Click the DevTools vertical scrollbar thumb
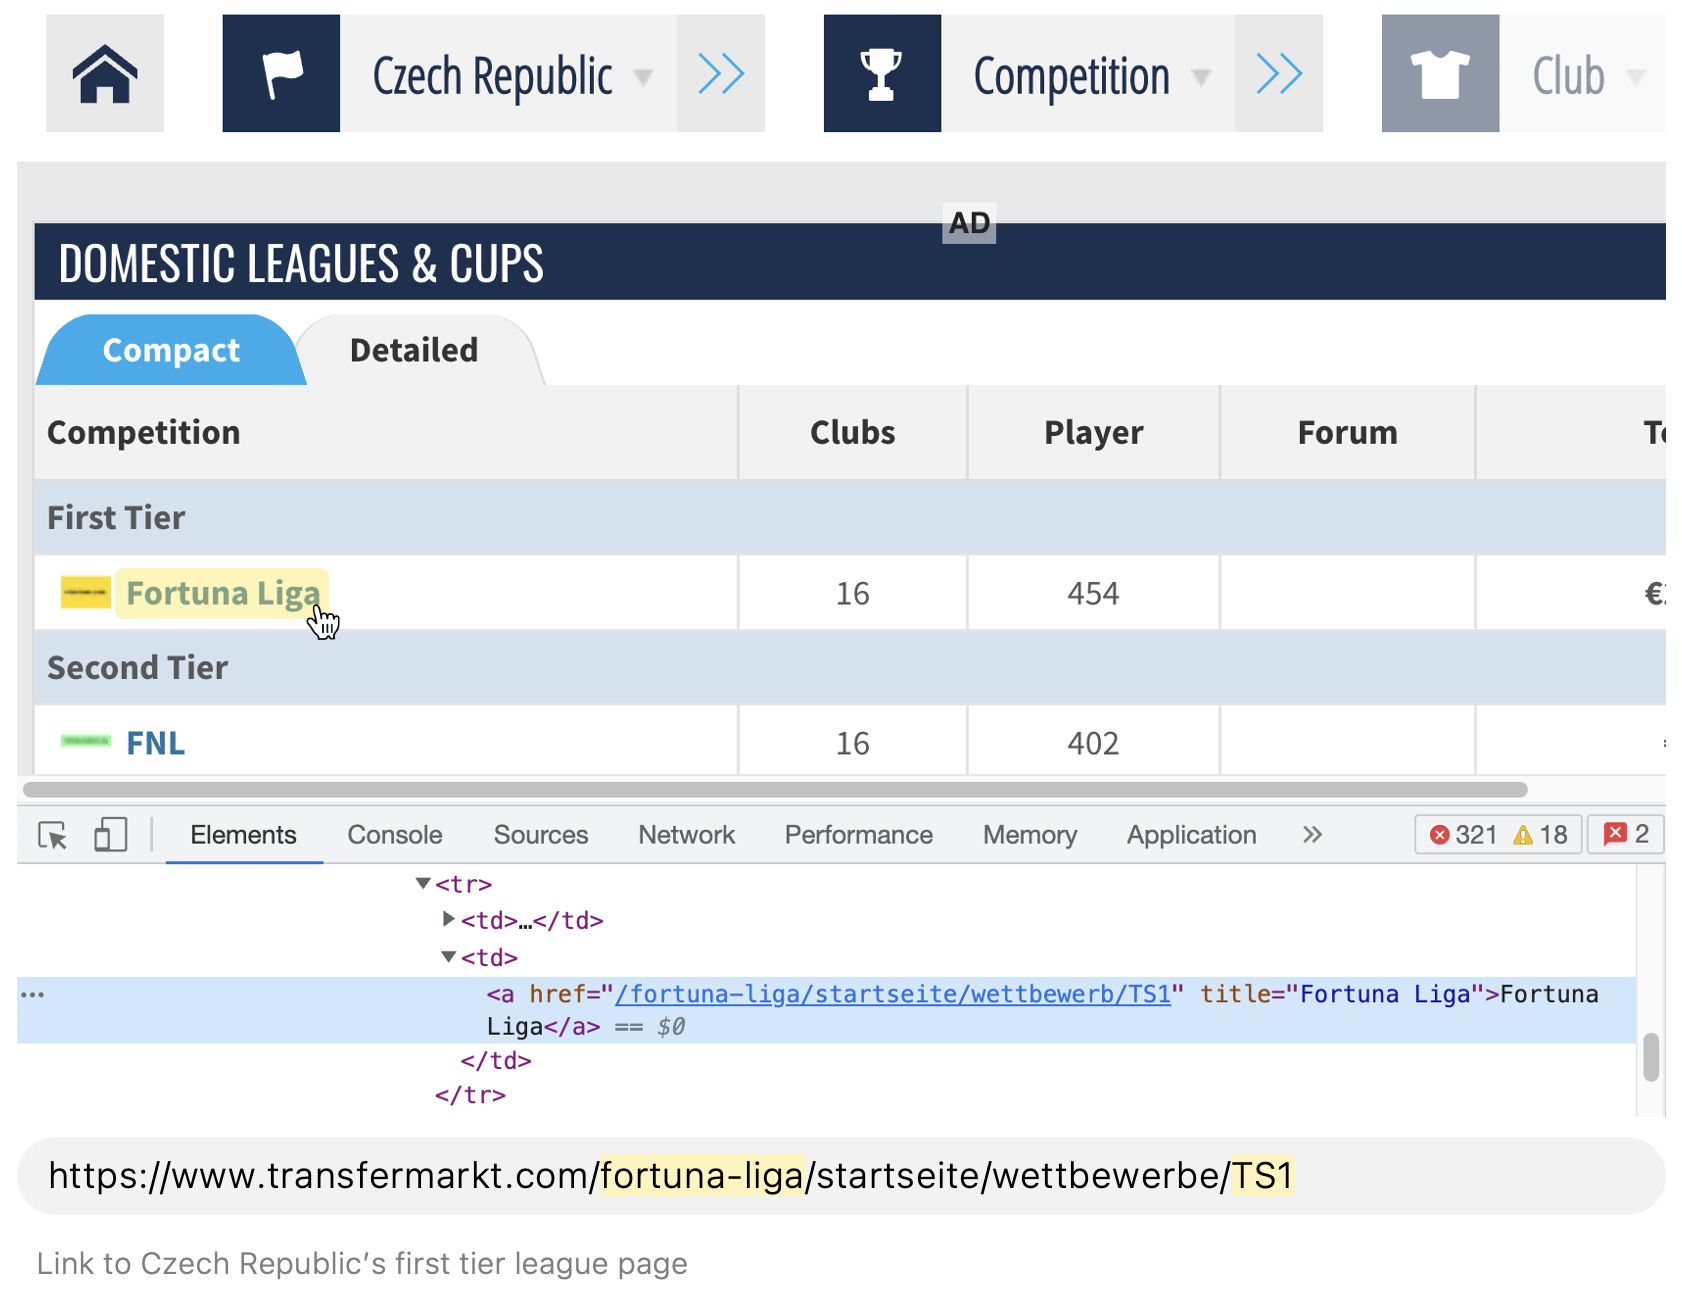The width and height of the screenshot is (1682, 1300). [x=1651, y=1057]
